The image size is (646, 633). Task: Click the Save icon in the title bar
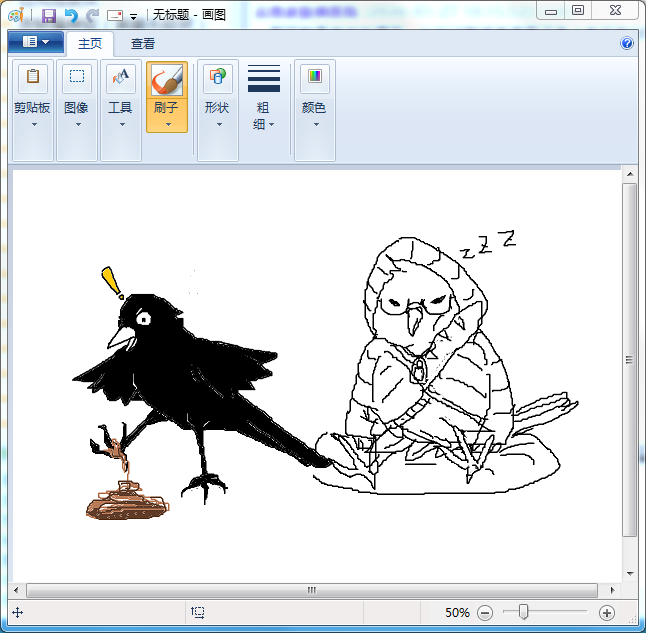(x=48, y=15)
